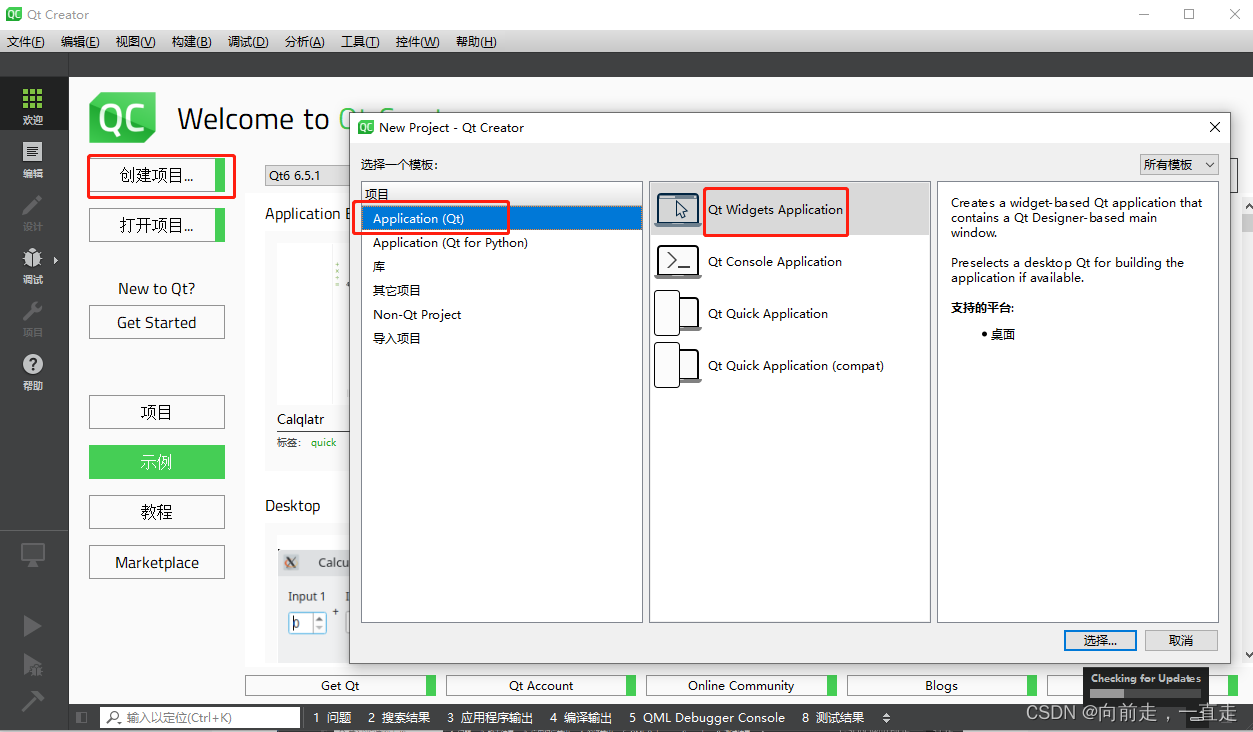Click the Checking for Updates progress bar
Image resolution: width=1253 pixels, height=732 pixels.
[x=1146, y=693]
